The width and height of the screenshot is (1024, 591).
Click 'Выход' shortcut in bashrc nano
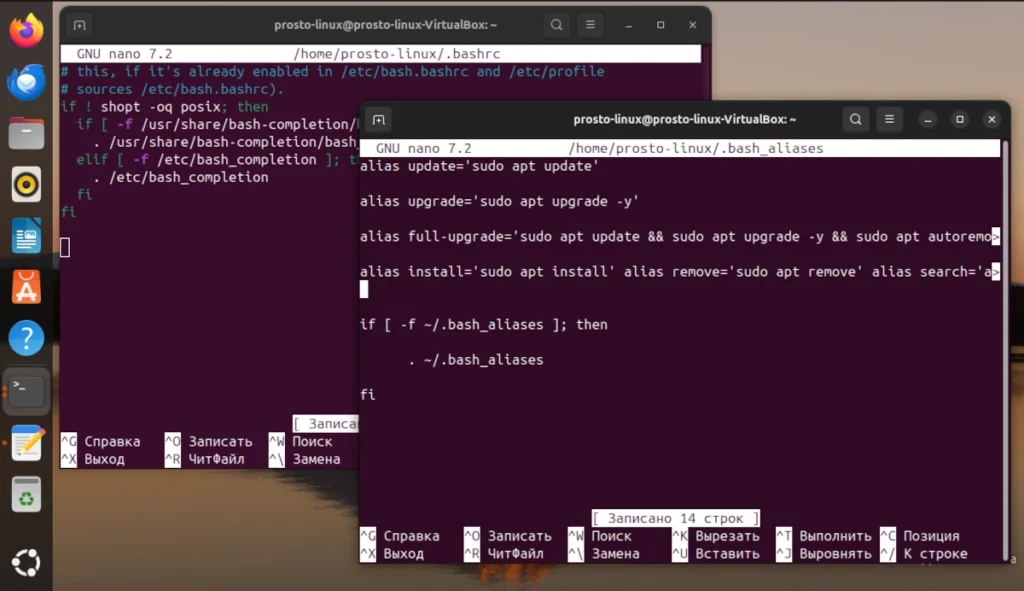(93, 459)
